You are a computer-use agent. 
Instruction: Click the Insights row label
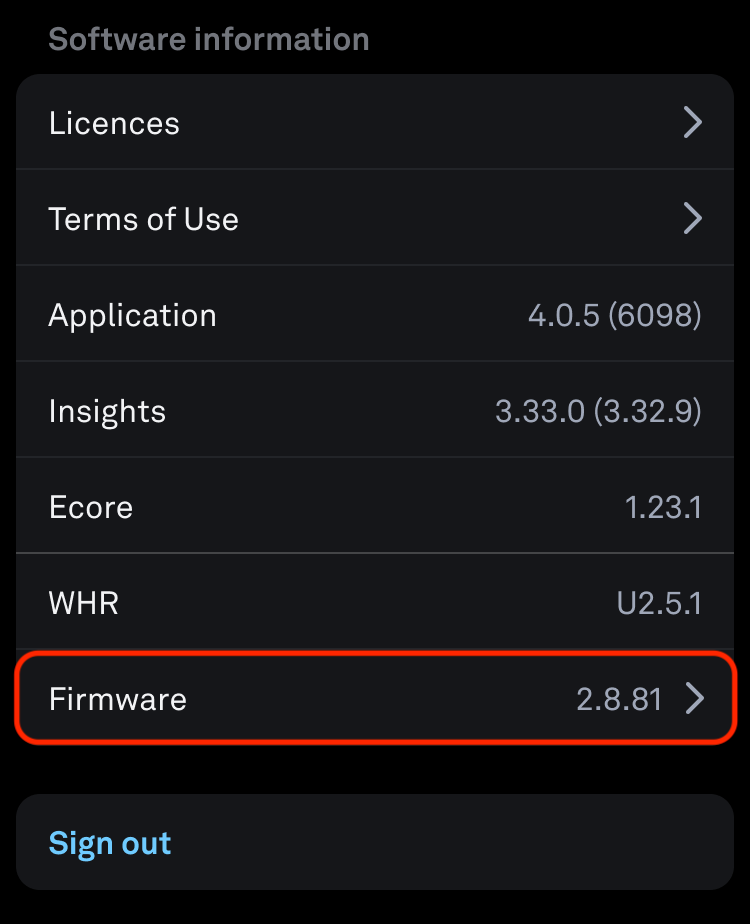coord(107,411)
